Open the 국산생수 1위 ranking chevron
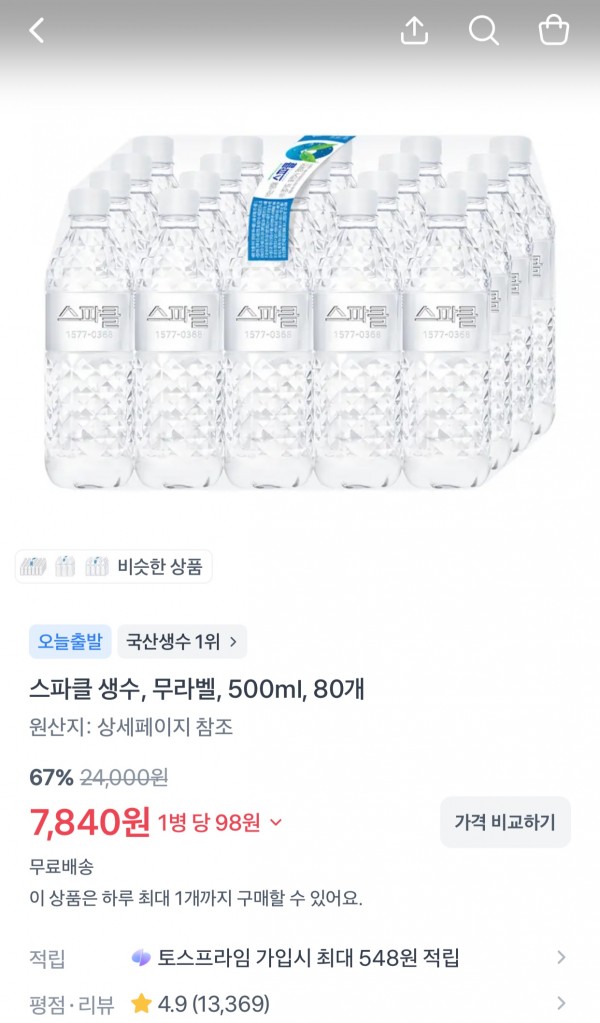This screenshot has height=1023, width=600. (233, 642)
